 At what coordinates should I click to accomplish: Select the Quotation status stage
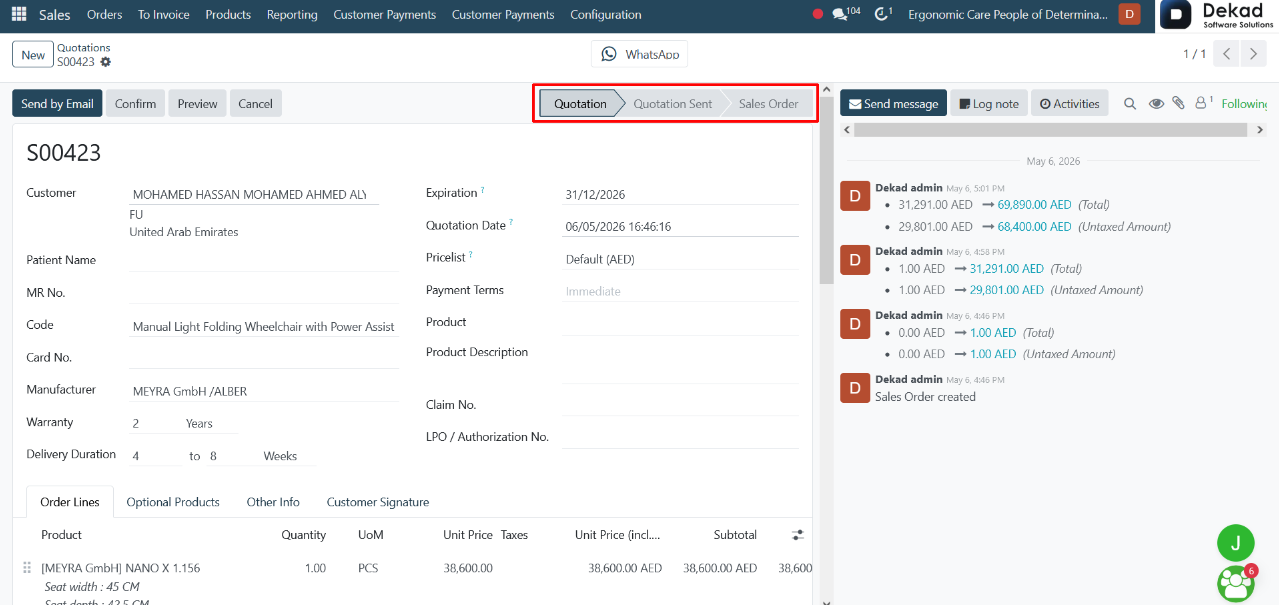point(580,103)
